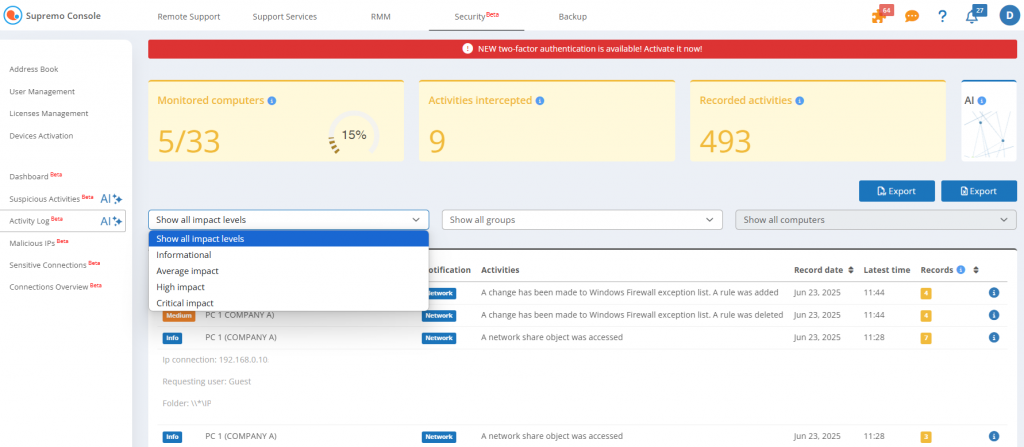Viewport: 1024px width, 447px height.
Task: Open details icon for the rule was deleted row
Action: (993, 315)
